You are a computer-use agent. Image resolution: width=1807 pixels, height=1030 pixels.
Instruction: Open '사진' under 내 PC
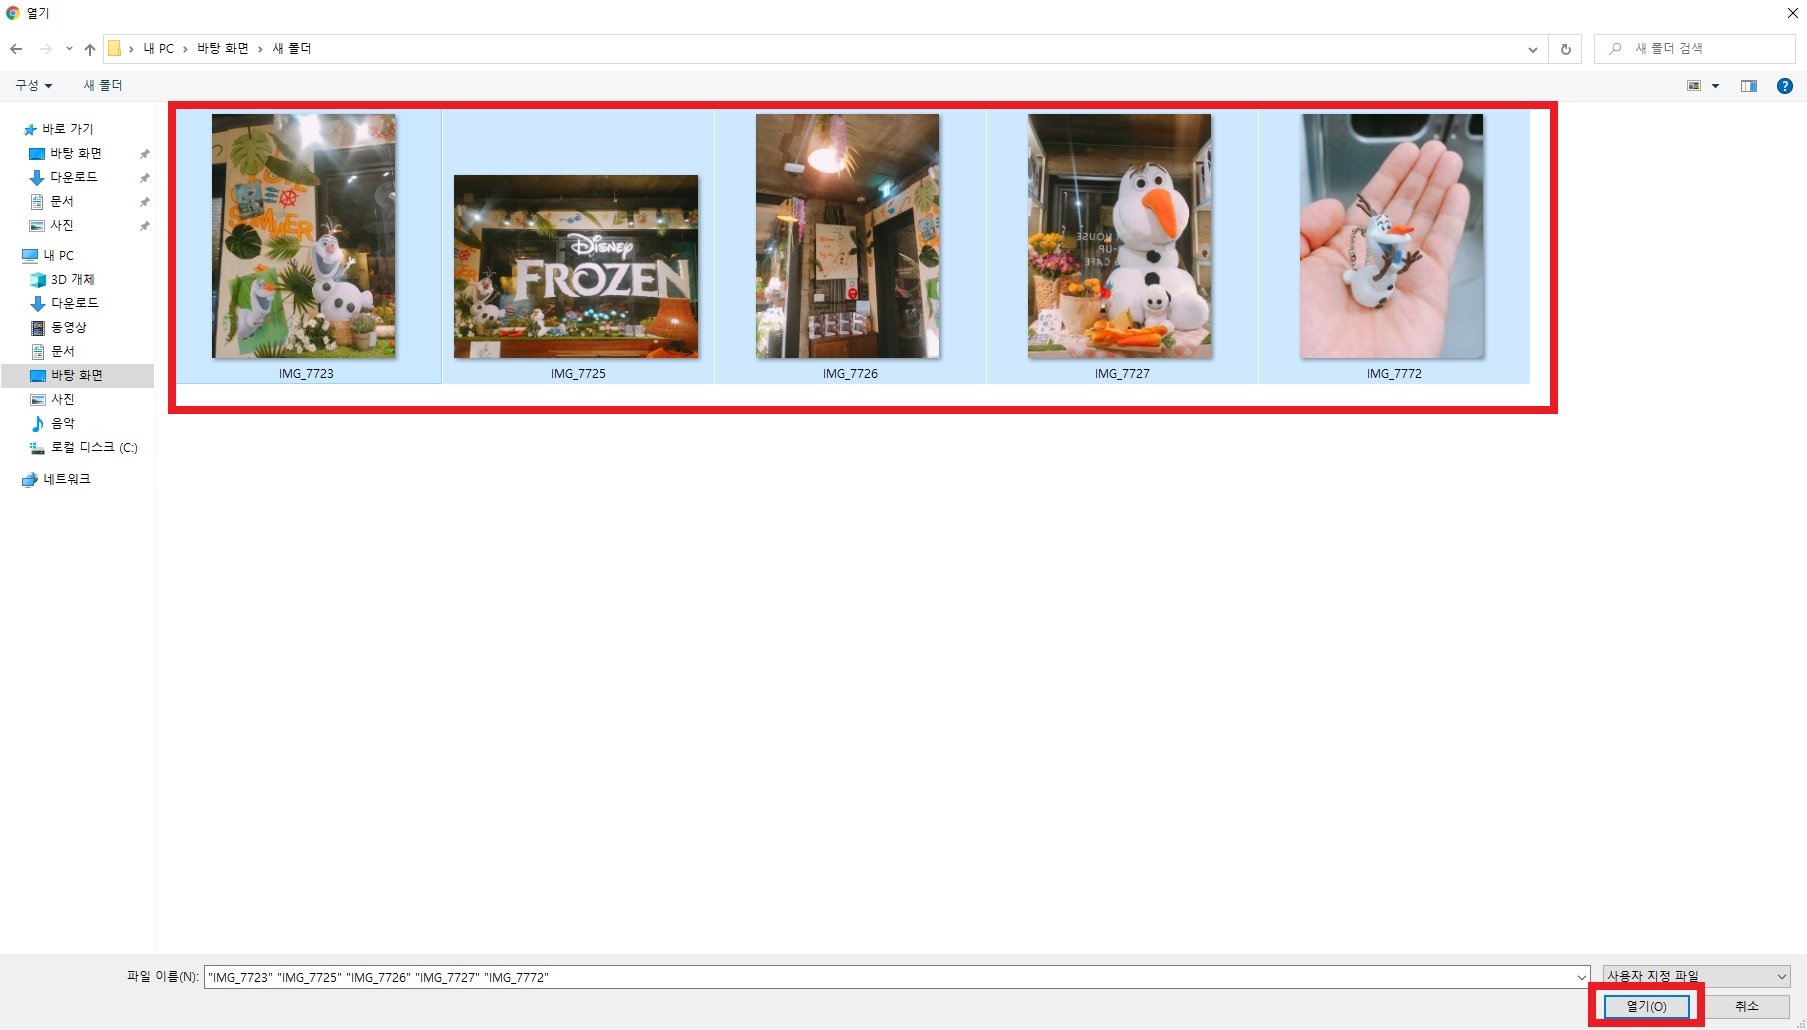[62, 399]
